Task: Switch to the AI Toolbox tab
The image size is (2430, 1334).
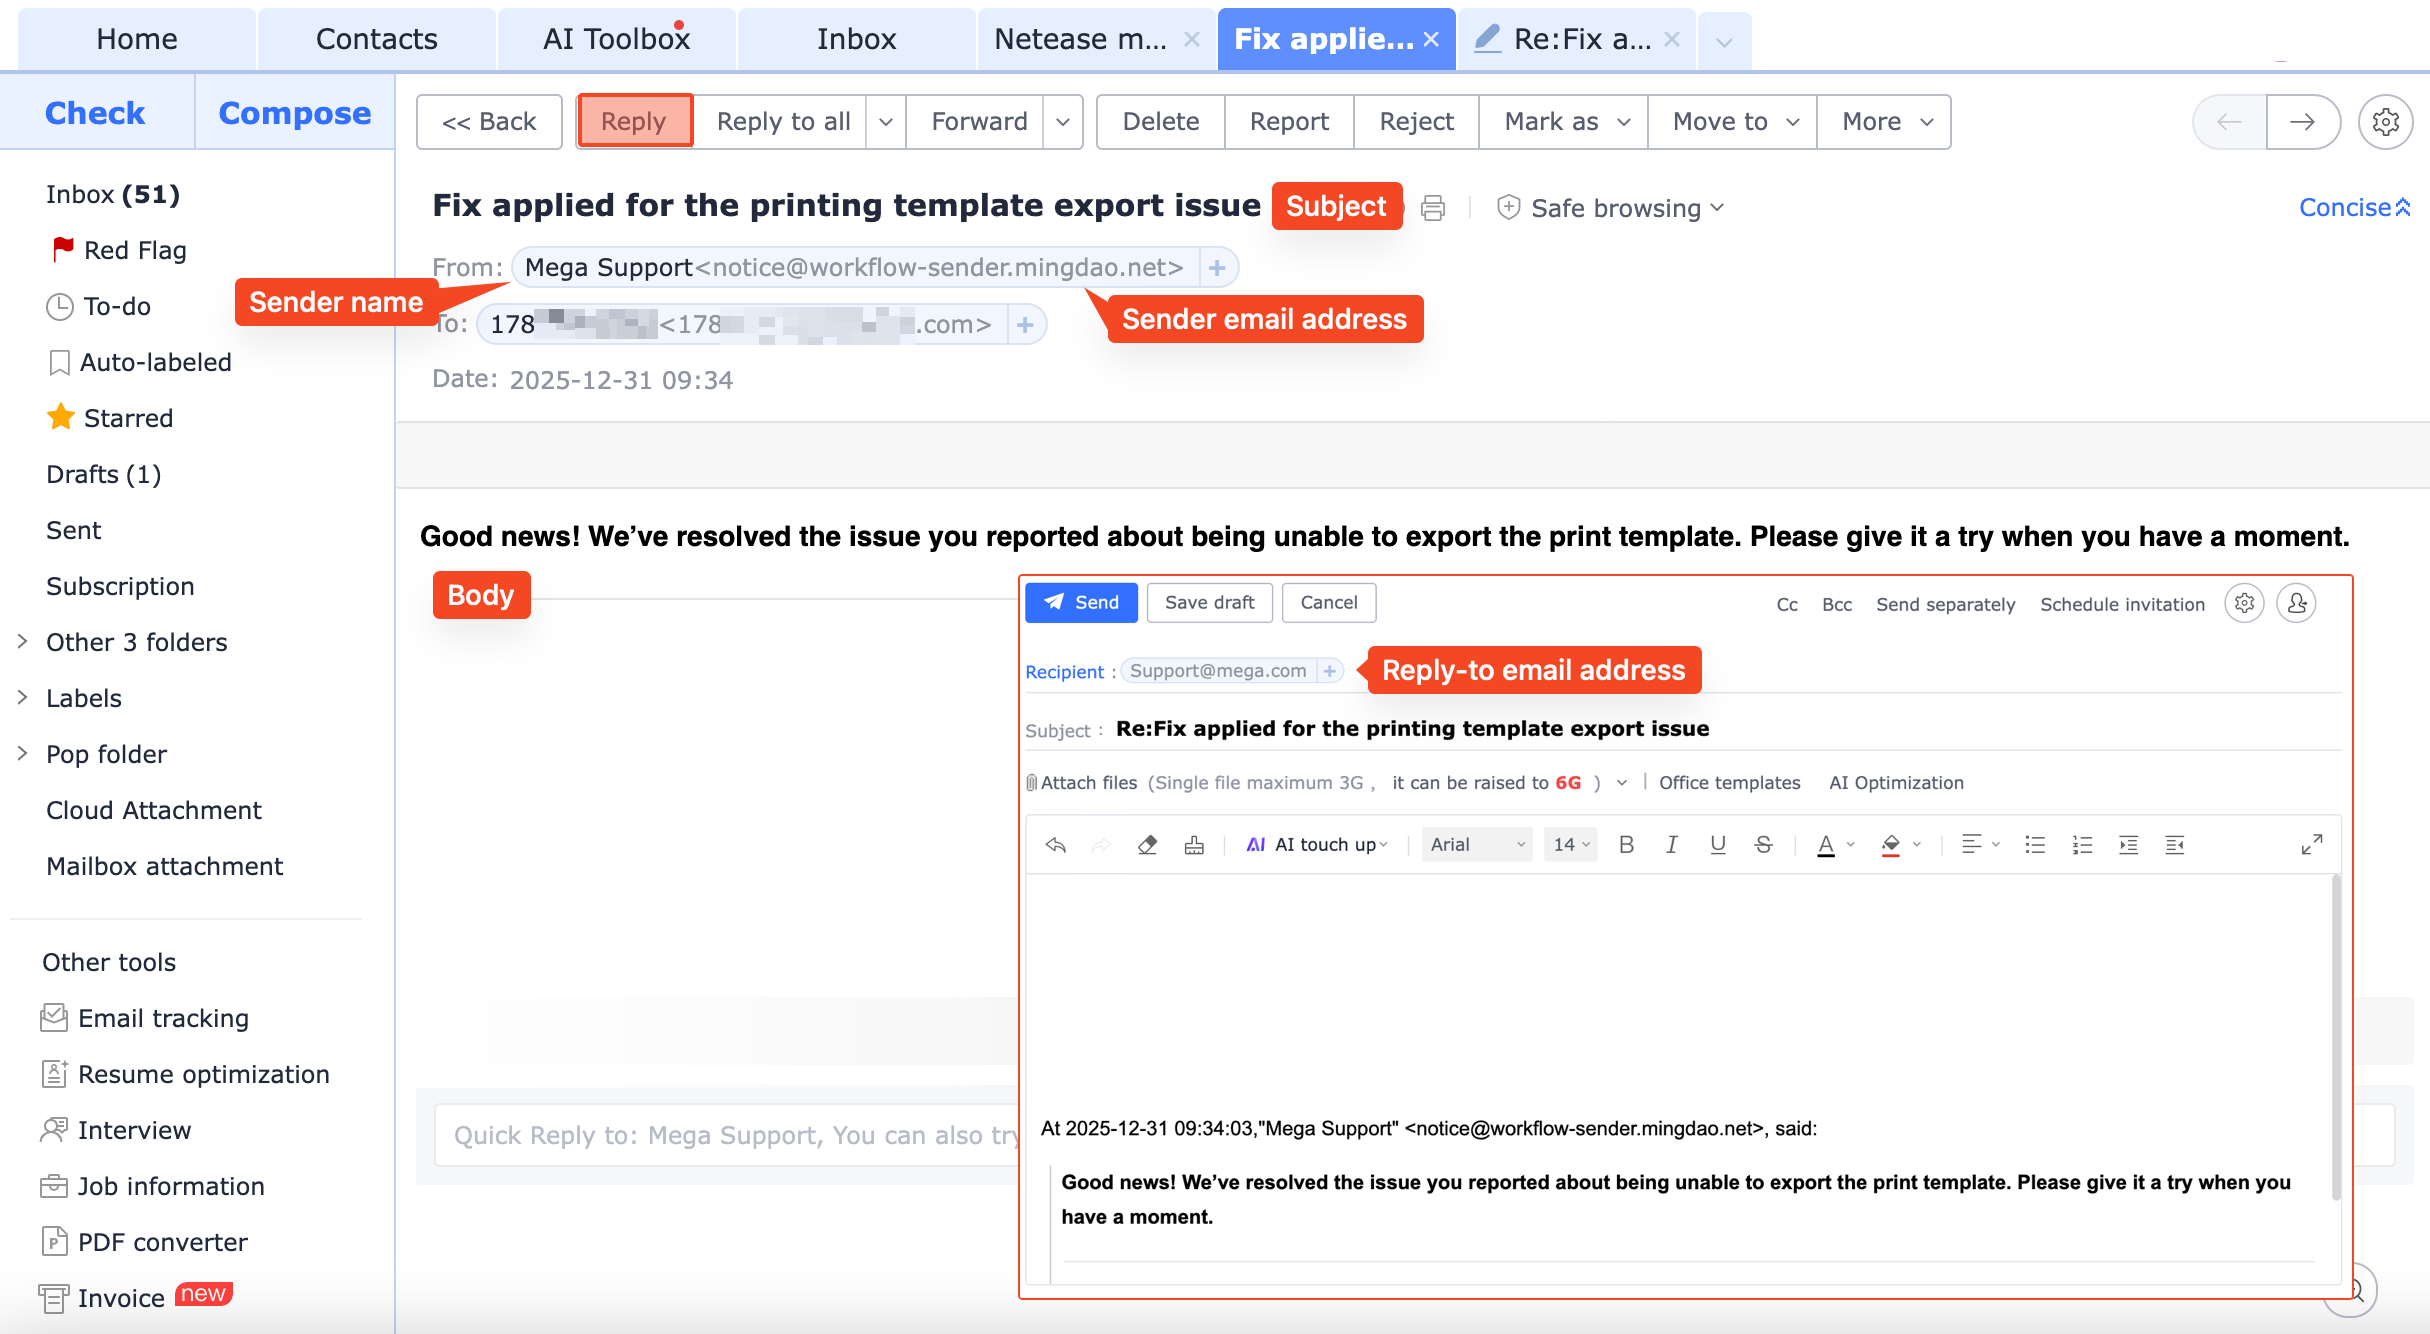Action: point(616,39)
